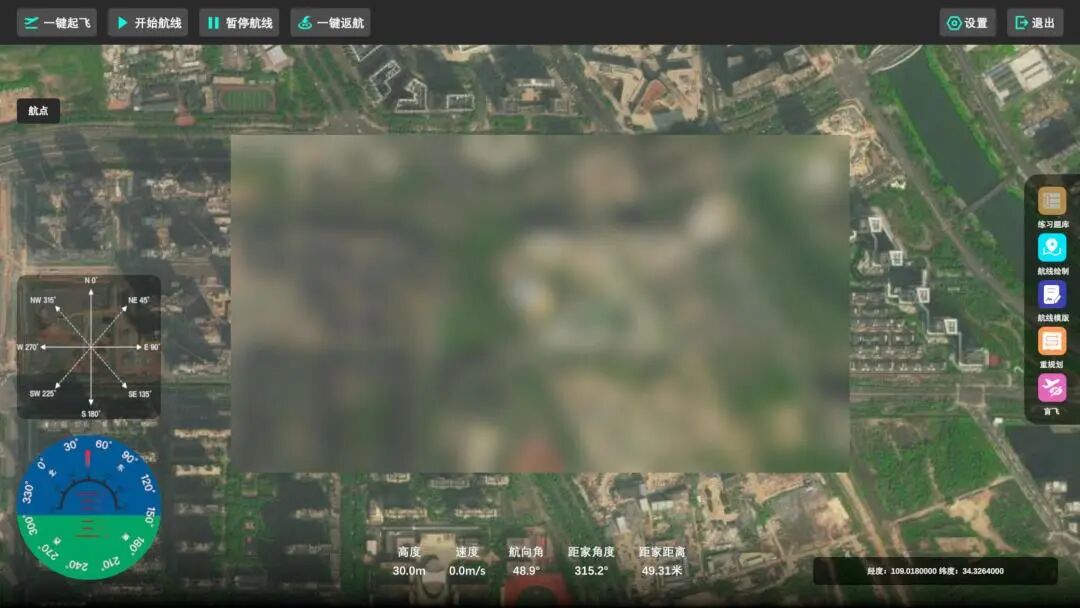The image size is (1080, 608).
Task: Open the 航点 waypoint panel
Action: (38, 111)
